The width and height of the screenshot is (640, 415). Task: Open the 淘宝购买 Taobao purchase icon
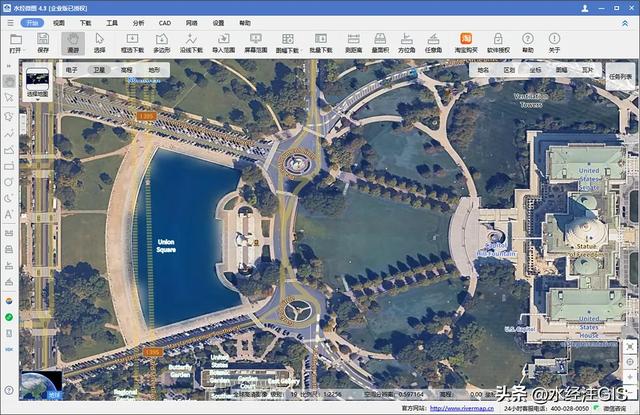coord(465,42)
